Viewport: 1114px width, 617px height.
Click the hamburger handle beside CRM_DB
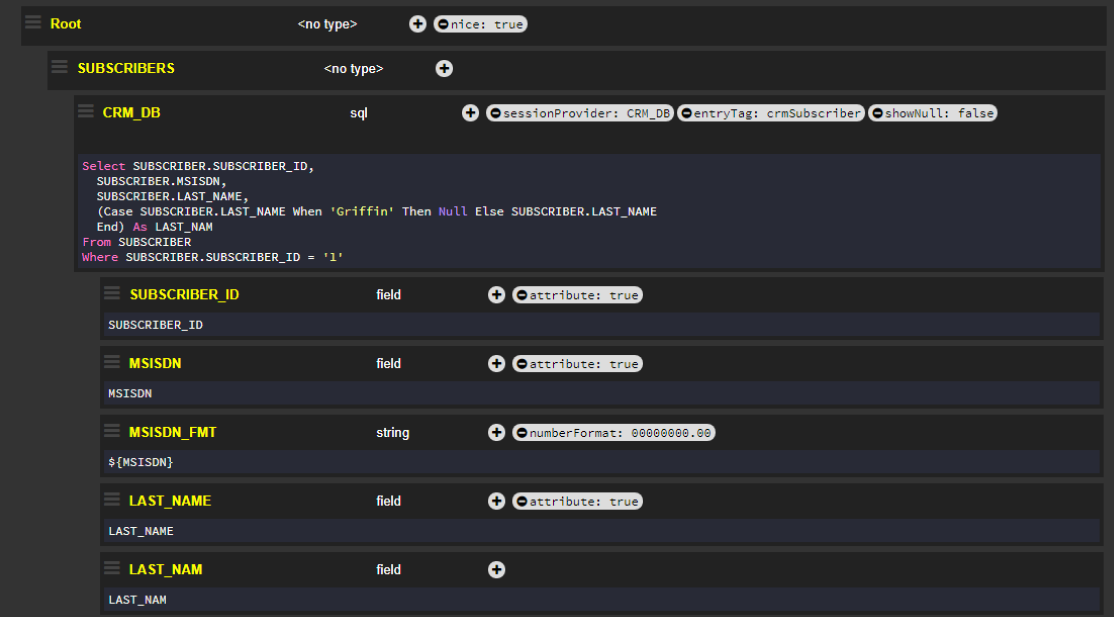[86, 112]
